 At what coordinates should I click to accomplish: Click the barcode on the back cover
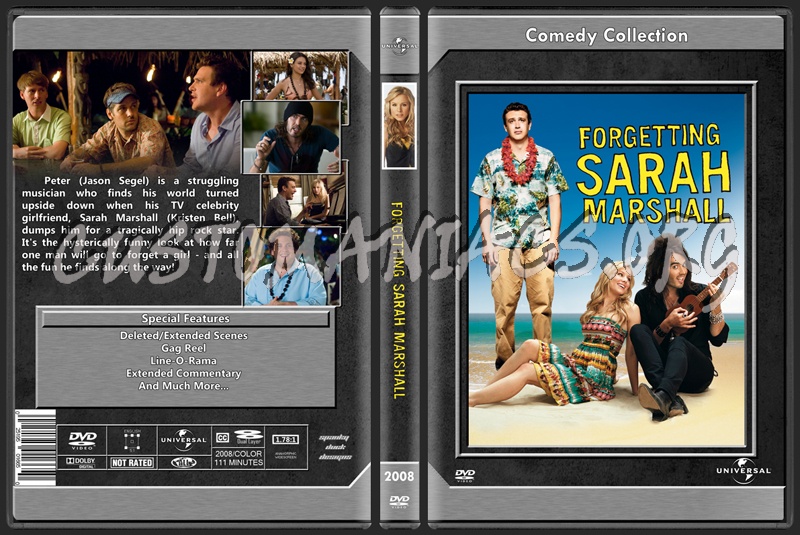click(35, 448)
